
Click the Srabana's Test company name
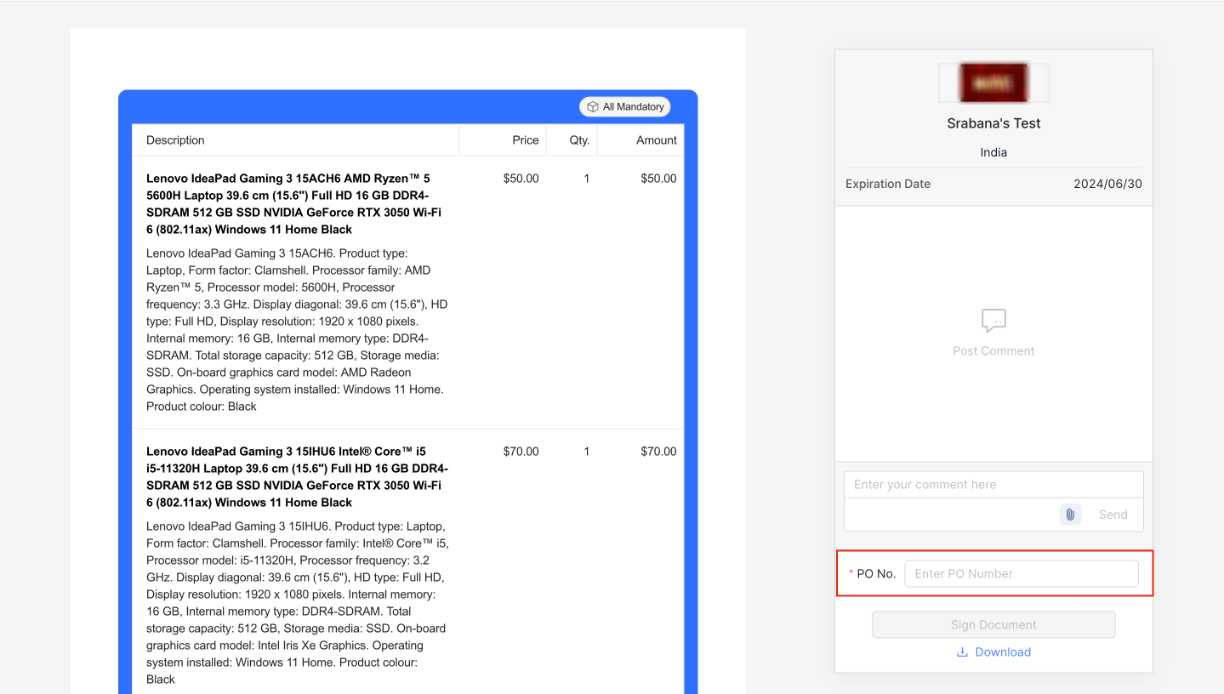(x=994, y=124)
